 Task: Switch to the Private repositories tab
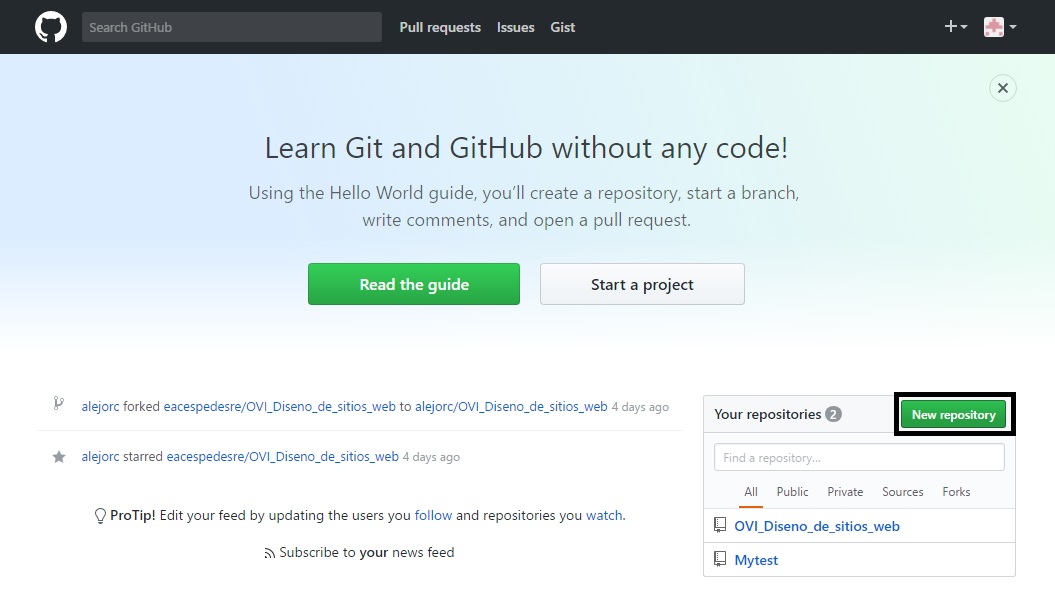click(x=845, y=492)
